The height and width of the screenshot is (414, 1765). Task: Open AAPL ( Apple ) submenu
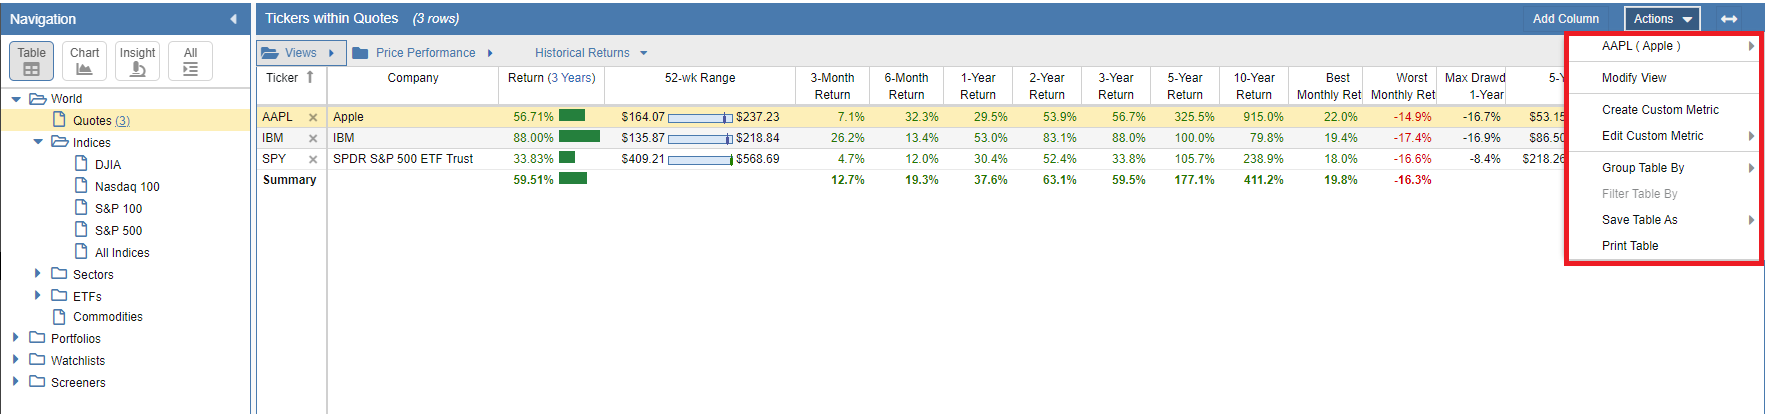(1665, 46)
